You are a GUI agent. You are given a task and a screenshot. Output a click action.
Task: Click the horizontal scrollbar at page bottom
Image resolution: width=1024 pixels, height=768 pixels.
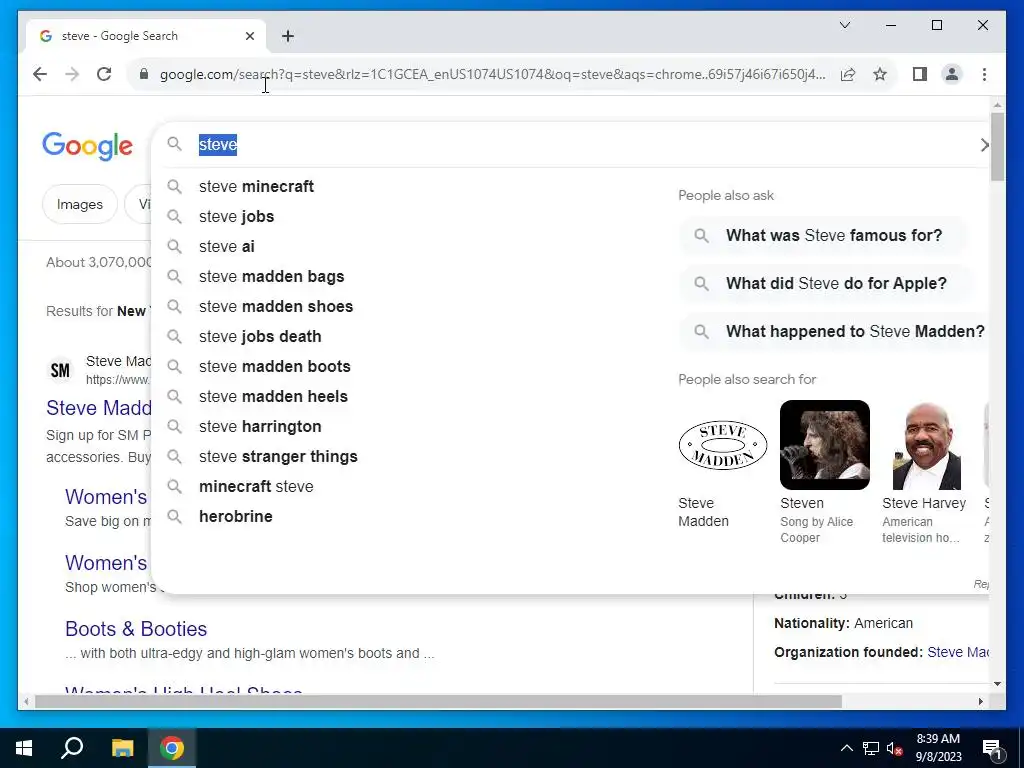438,701
